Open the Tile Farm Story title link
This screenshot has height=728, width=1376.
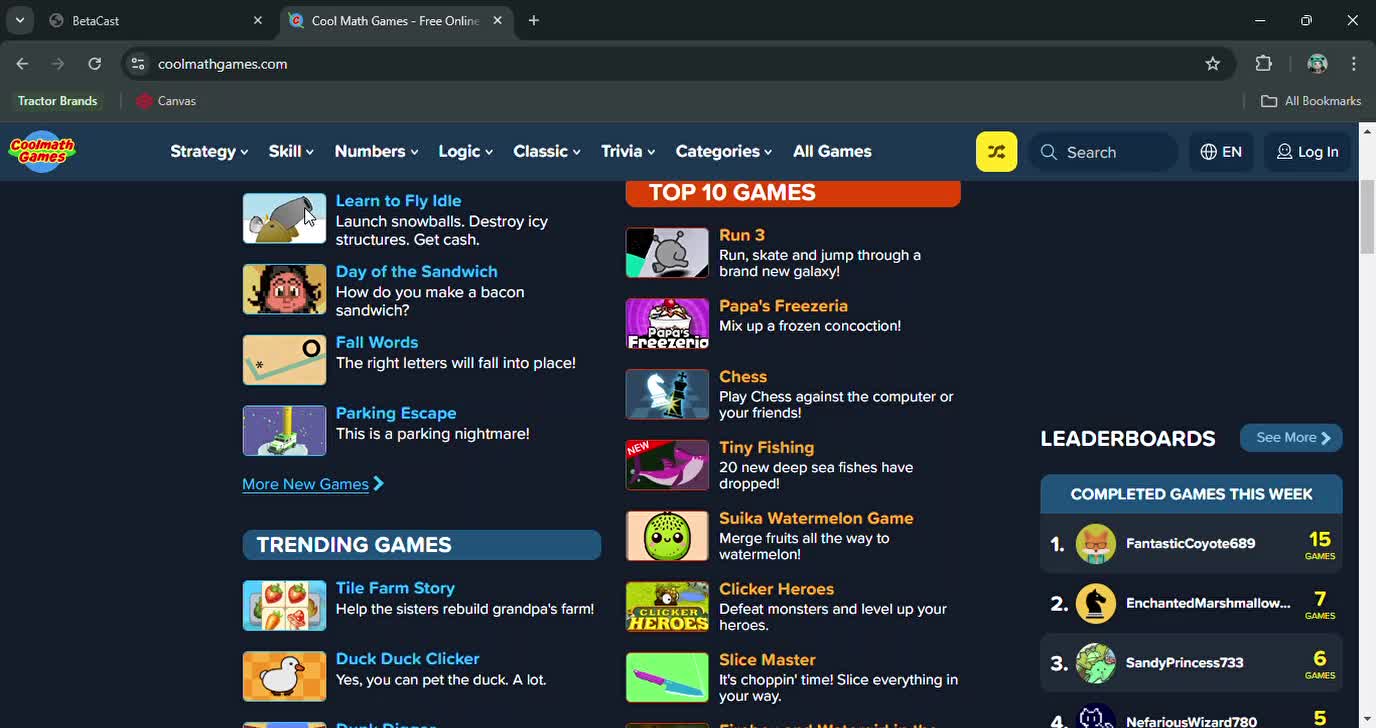click(395, 588)
